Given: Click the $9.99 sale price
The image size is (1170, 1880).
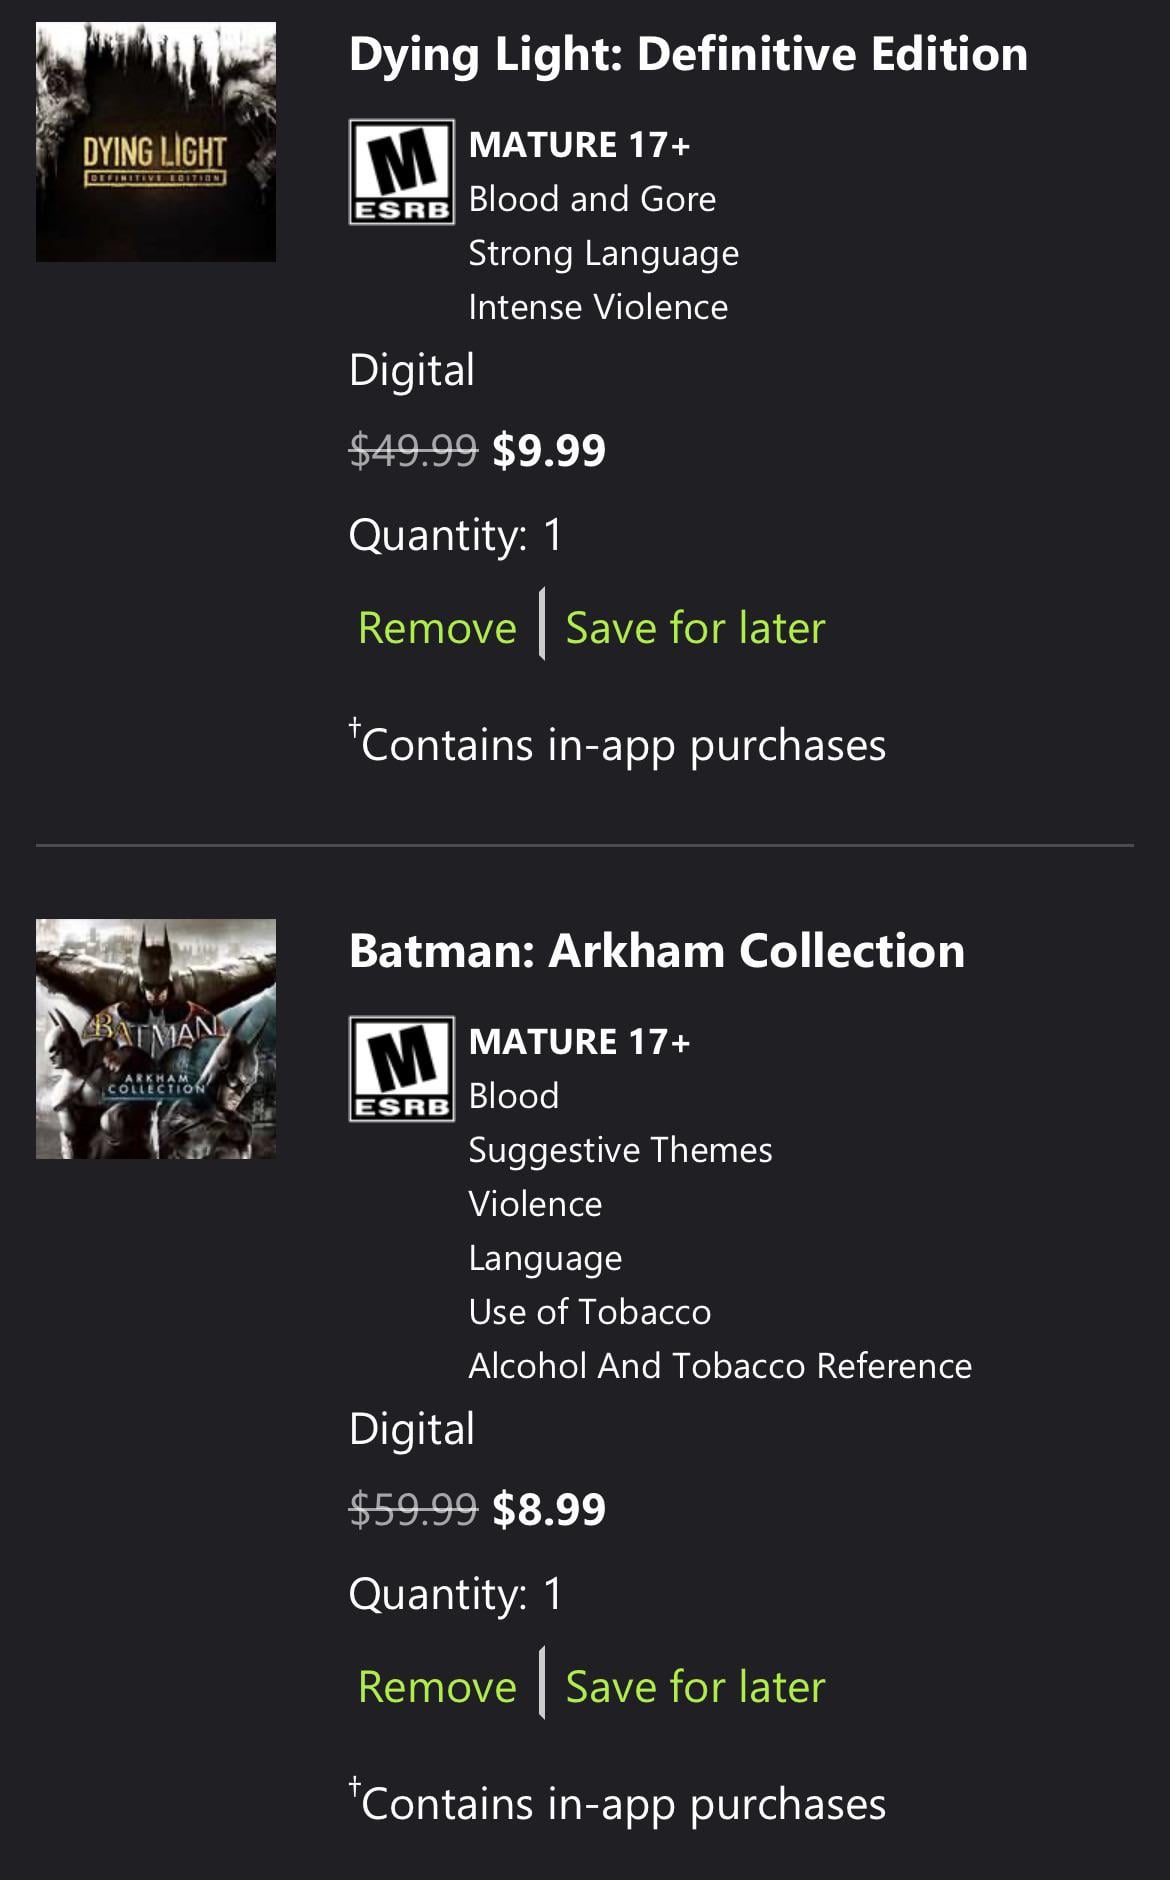Looking at the screenshot, I should pyautogui.click(x=549, y=450).
